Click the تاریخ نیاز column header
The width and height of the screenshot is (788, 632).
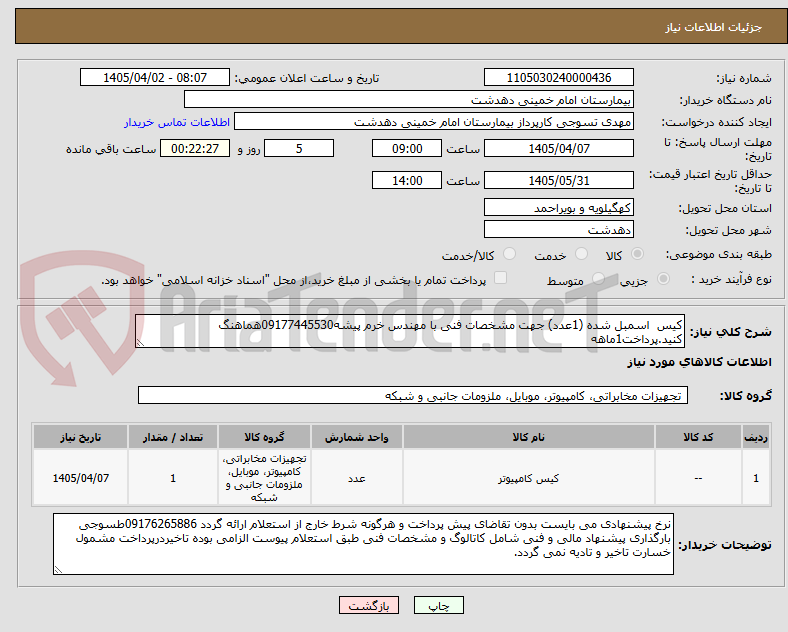point(80,437)
